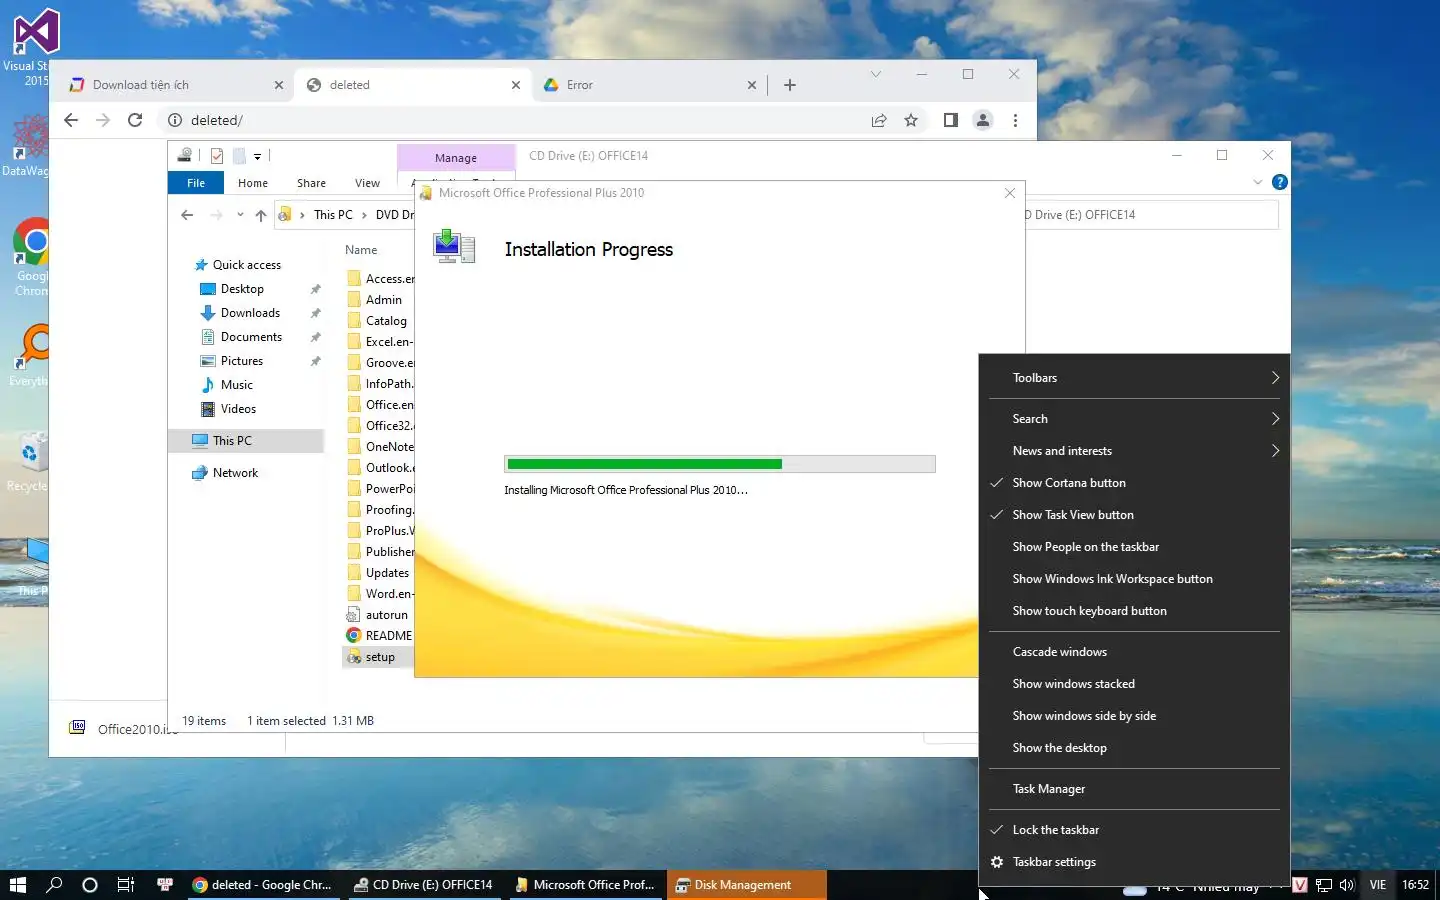Click the Office installation progress bar

tap(720, 464)
